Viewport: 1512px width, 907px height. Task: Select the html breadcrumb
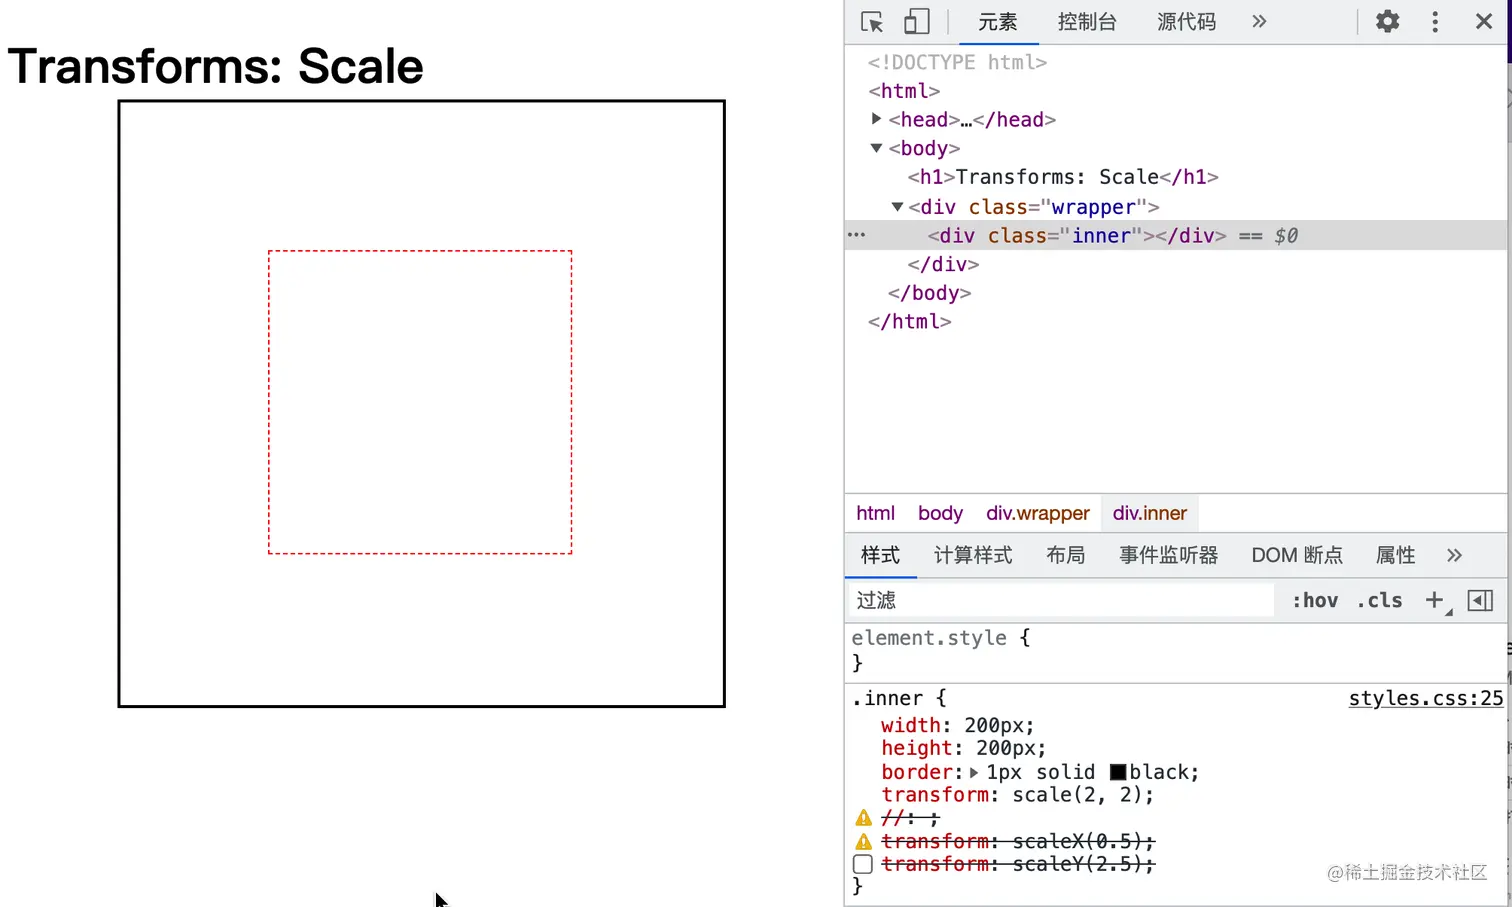click(876, 513)
